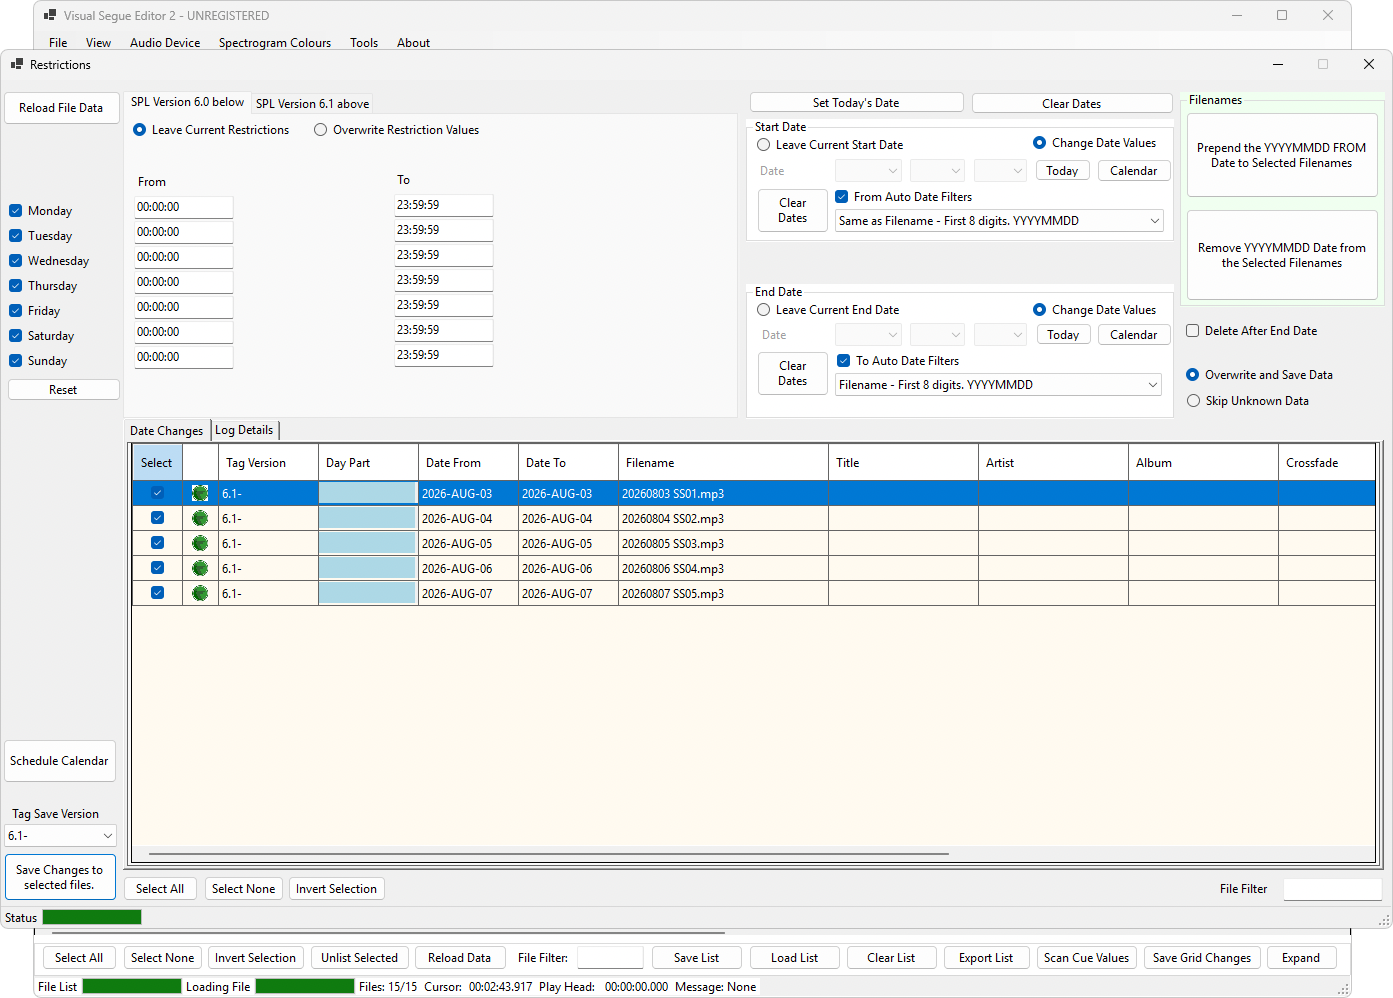Open first End Date date dropdown
This screenshot has height=998, width=1393.
coord(868,335)
